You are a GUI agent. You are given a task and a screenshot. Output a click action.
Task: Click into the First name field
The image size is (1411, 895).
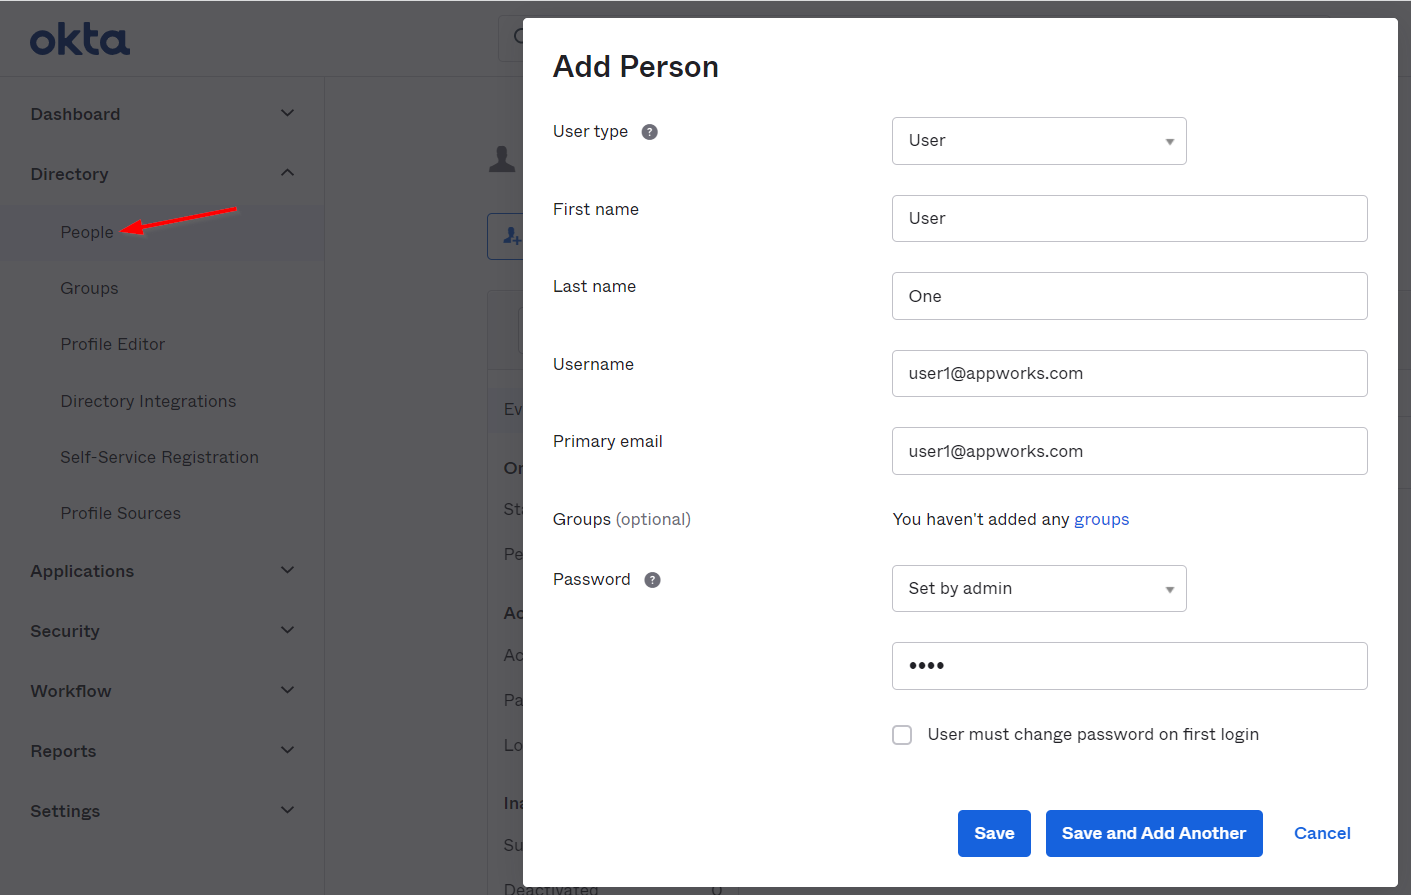click(1129, 219)
